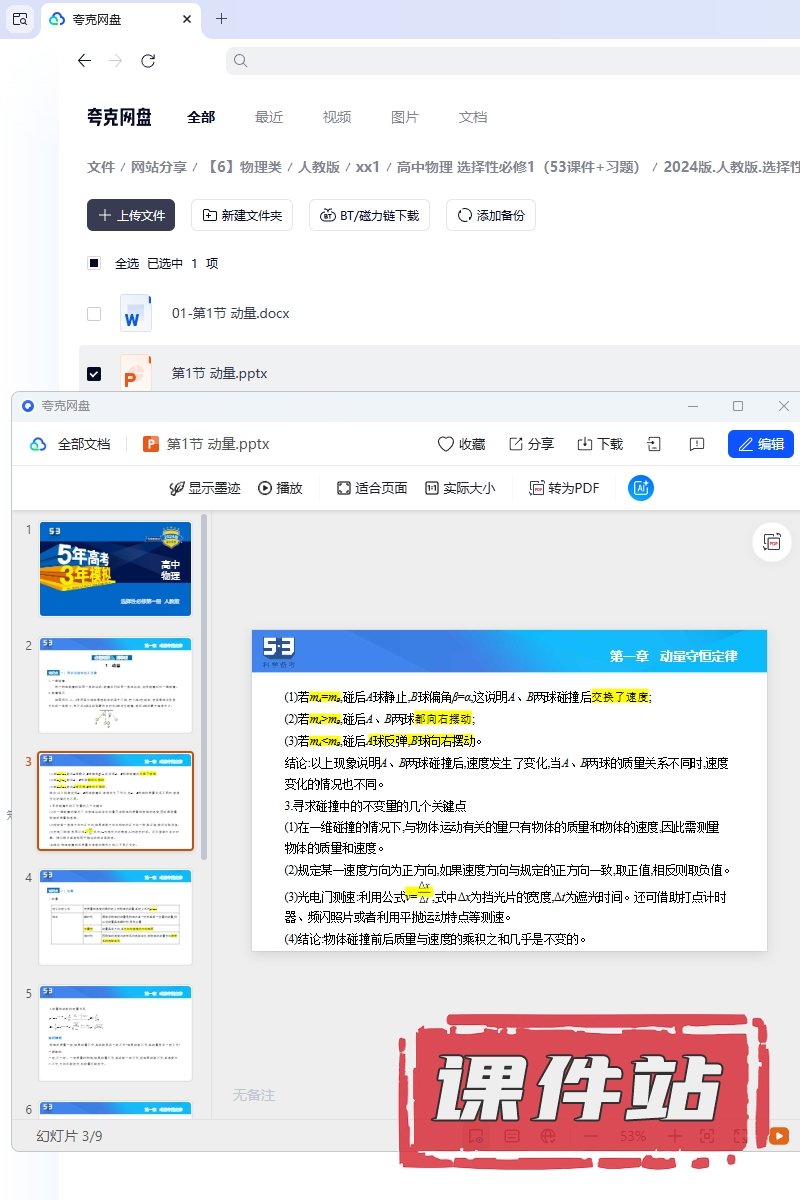Click 分享 to share the file
Image resolution: width=800 pixels, height=1200 pixels.
pyautogui.click(x=531, y=444)
